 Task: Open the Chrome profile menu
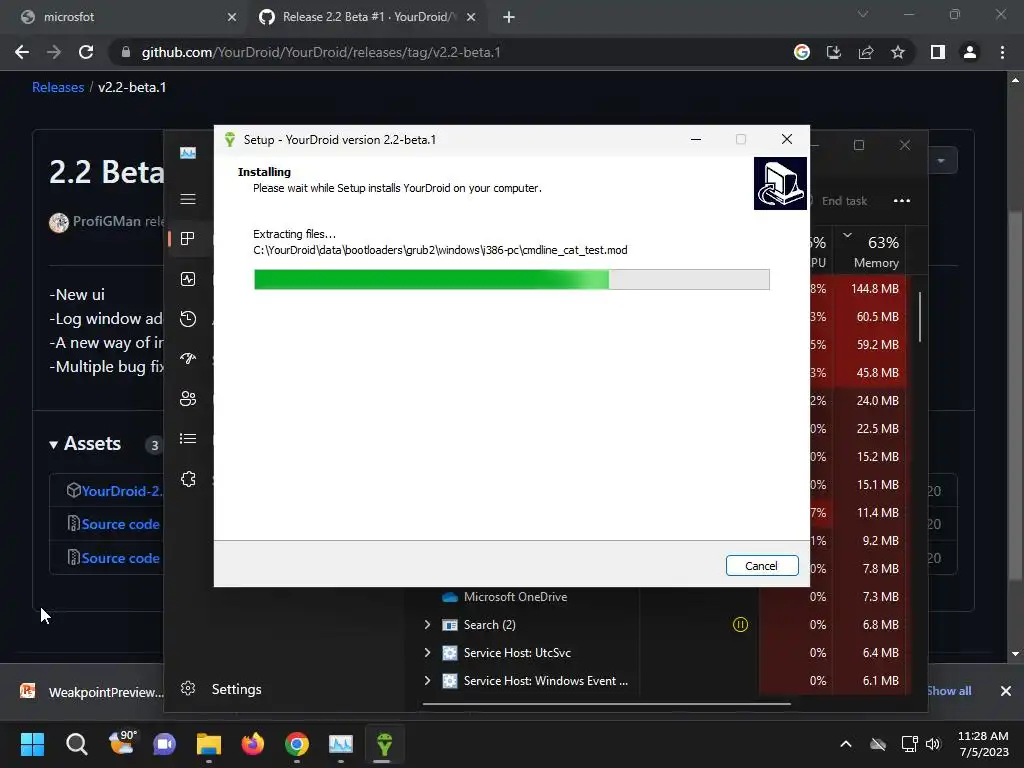[x=970, y=52]
